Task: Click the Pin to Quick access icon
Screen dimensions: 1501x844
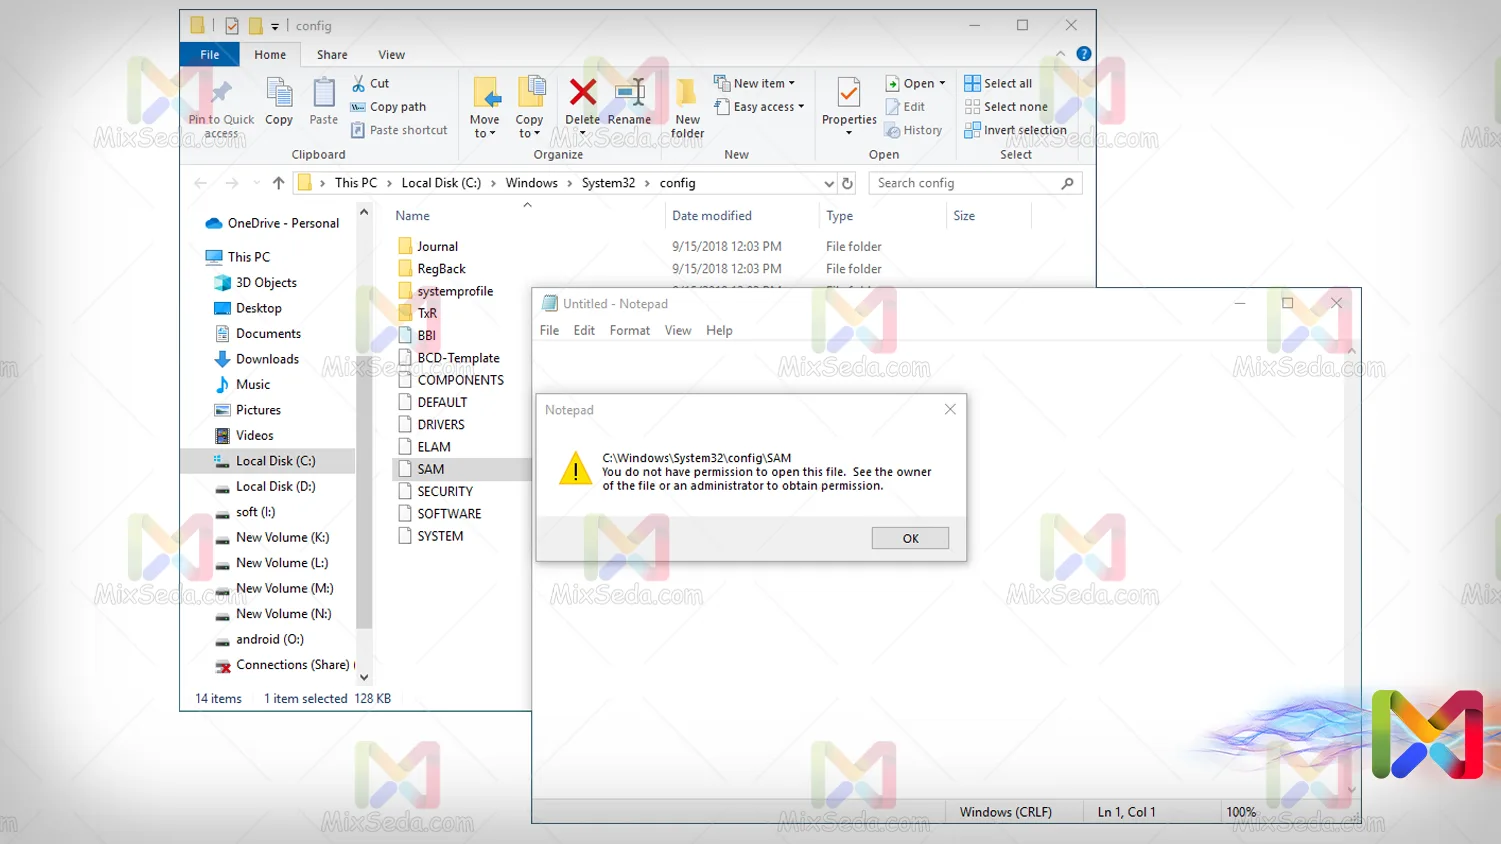Action: tap(221, 94)
